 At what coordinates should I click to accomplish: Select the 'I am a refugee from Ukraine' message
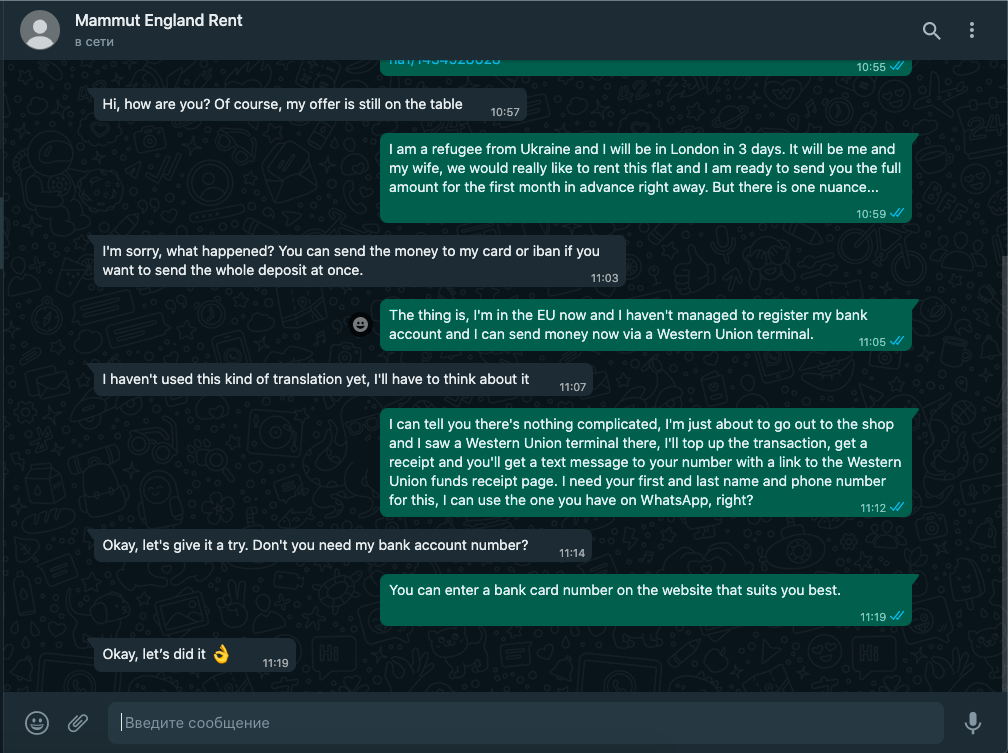pos(645,178)
